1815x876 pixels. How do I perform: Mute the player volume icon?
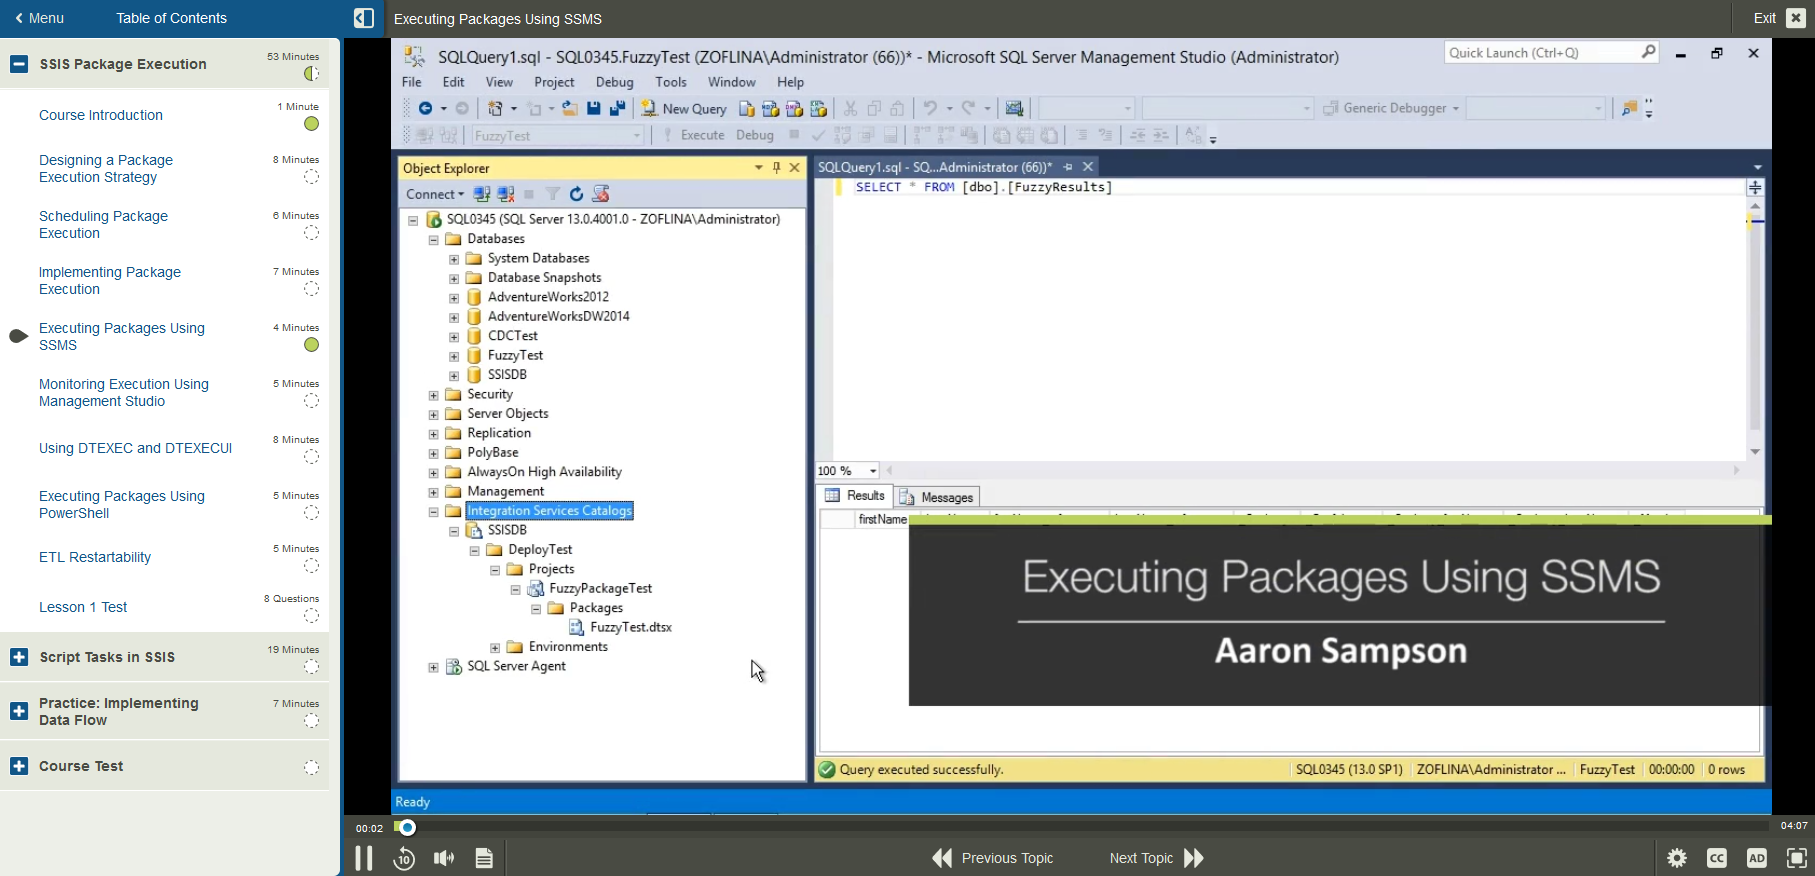[444, 858]
